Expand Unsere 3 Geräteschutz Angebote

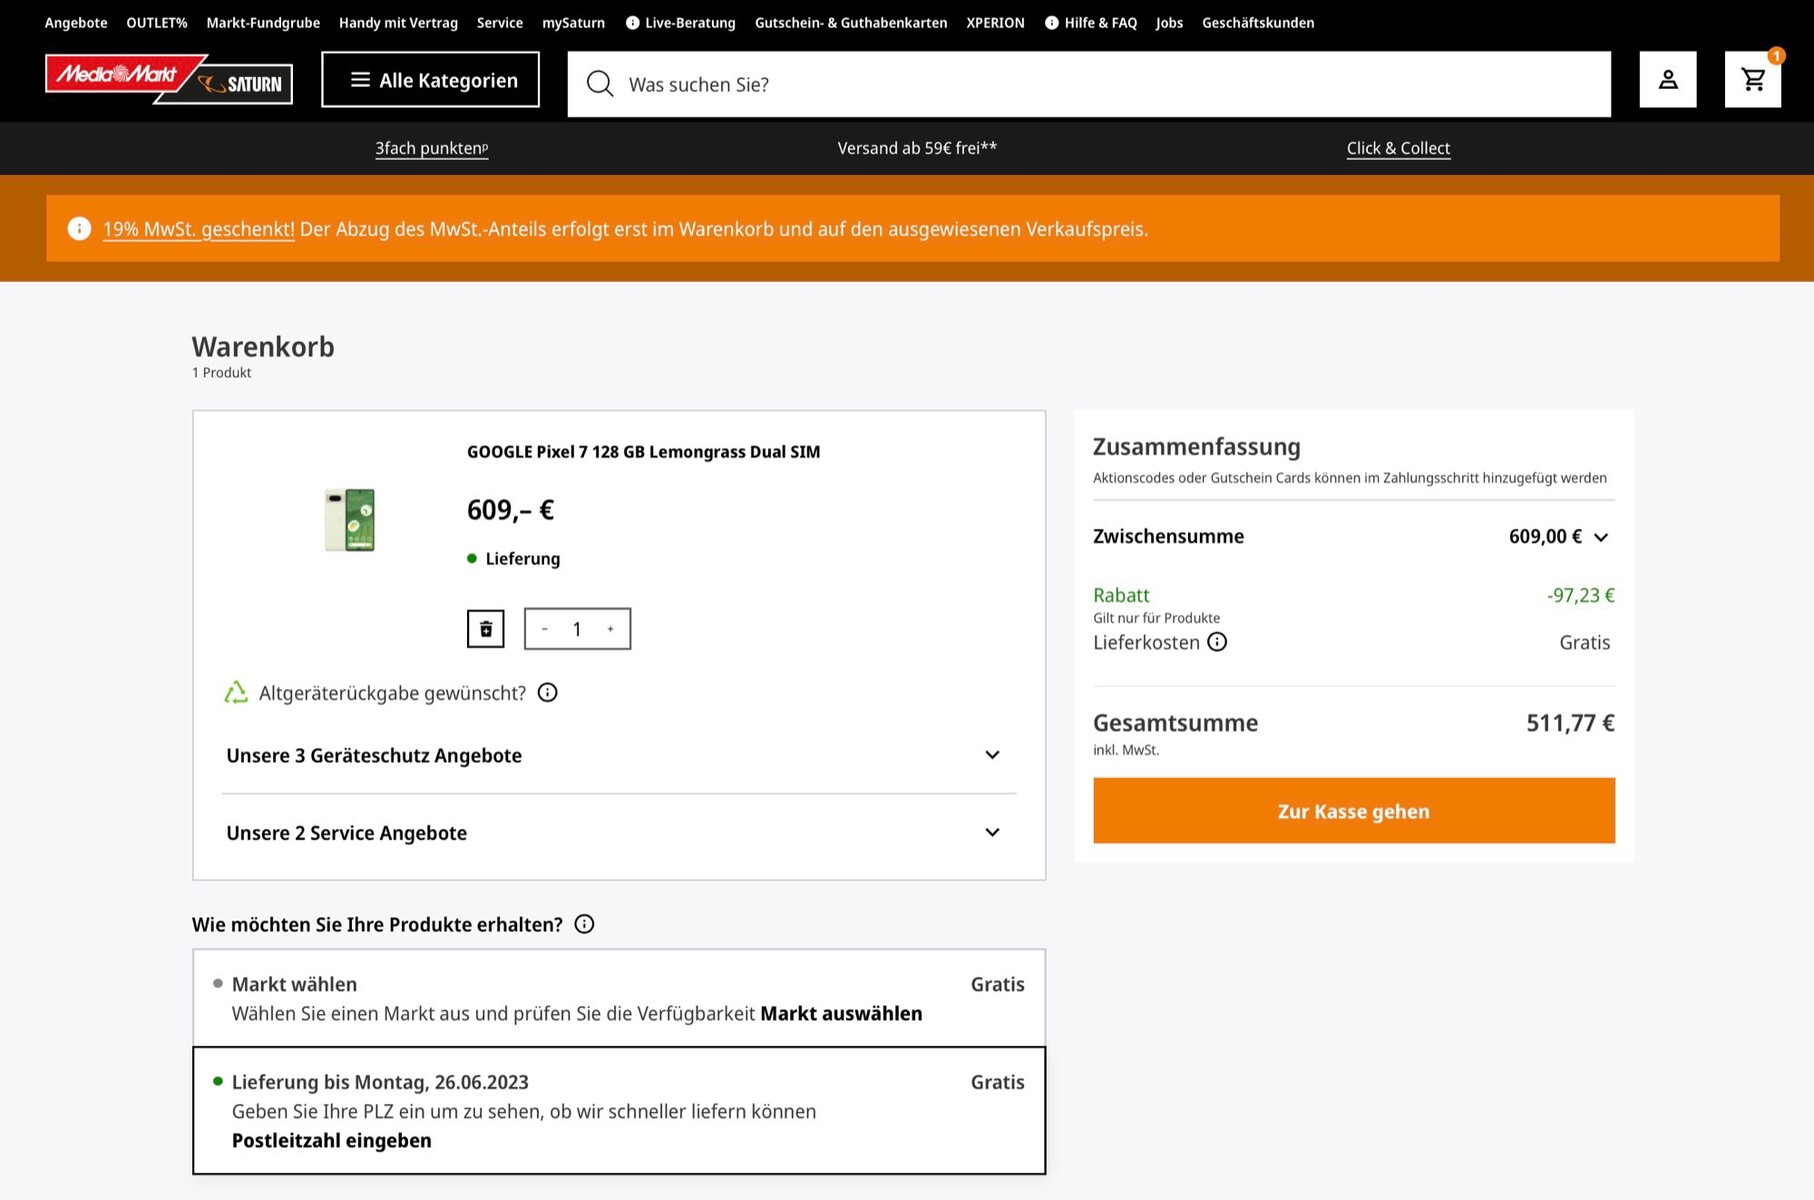[991, 755]
